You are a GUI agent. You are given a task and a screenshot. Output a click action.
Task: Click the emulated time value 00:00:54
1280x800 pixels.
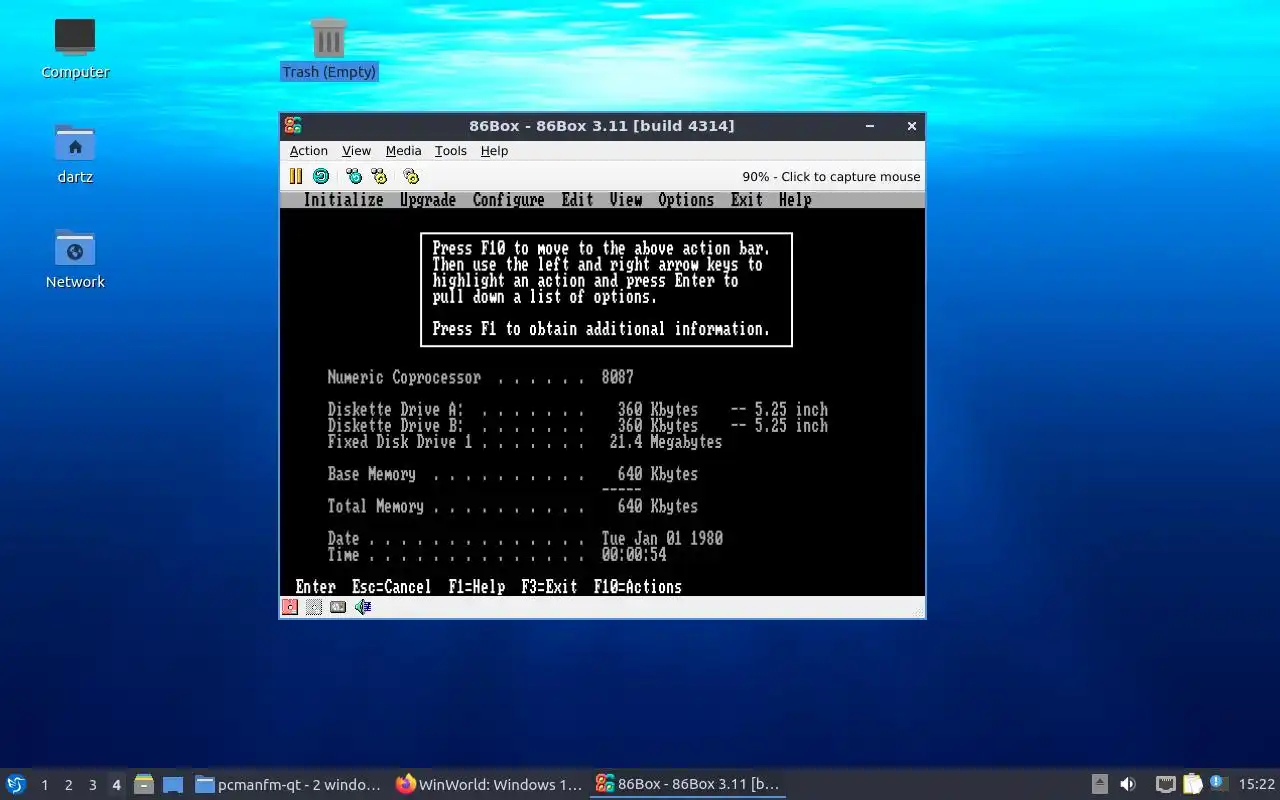click(634, 554)
